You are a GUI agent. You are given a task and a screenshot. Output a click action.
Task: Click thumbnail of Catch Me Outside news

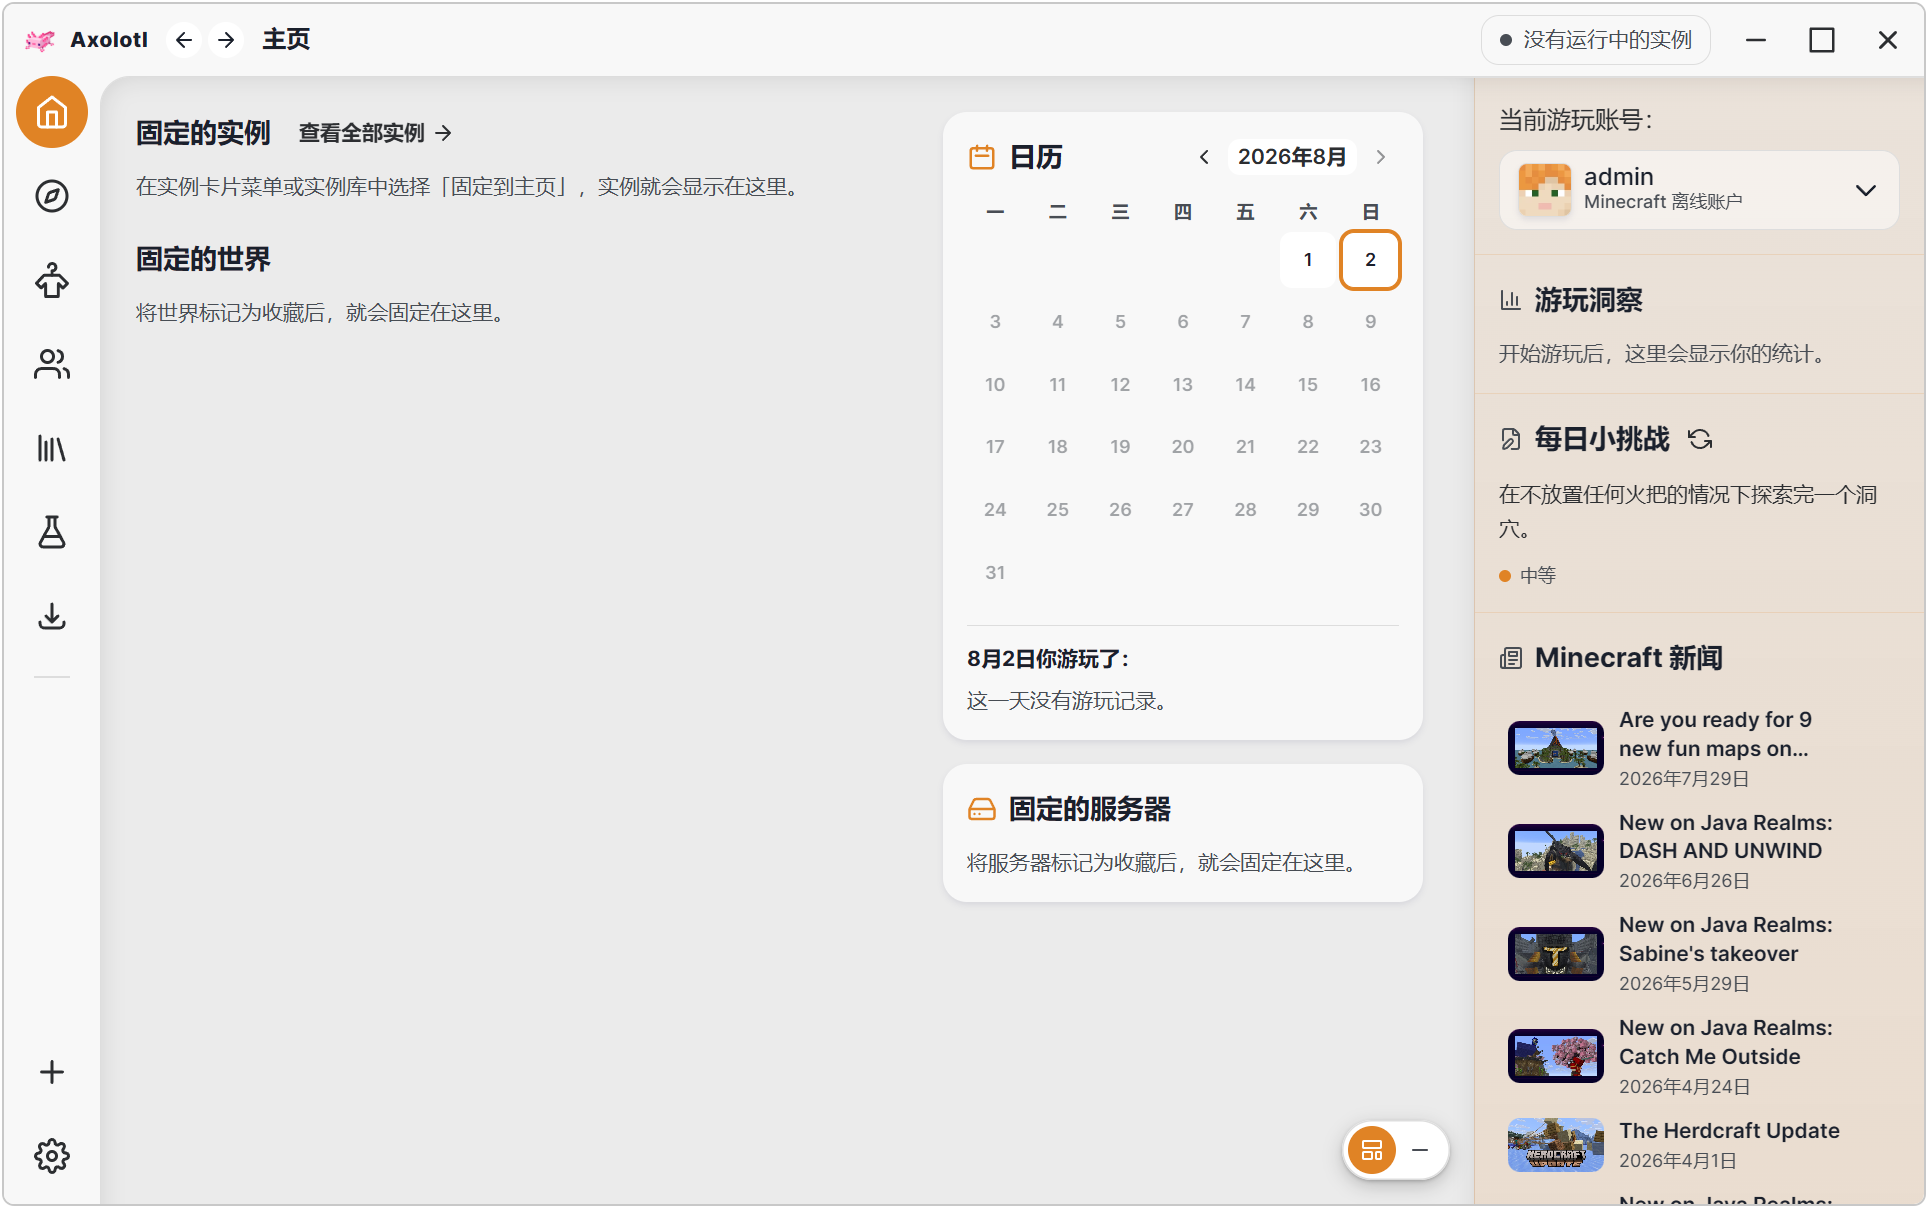coord(1556,1056)
